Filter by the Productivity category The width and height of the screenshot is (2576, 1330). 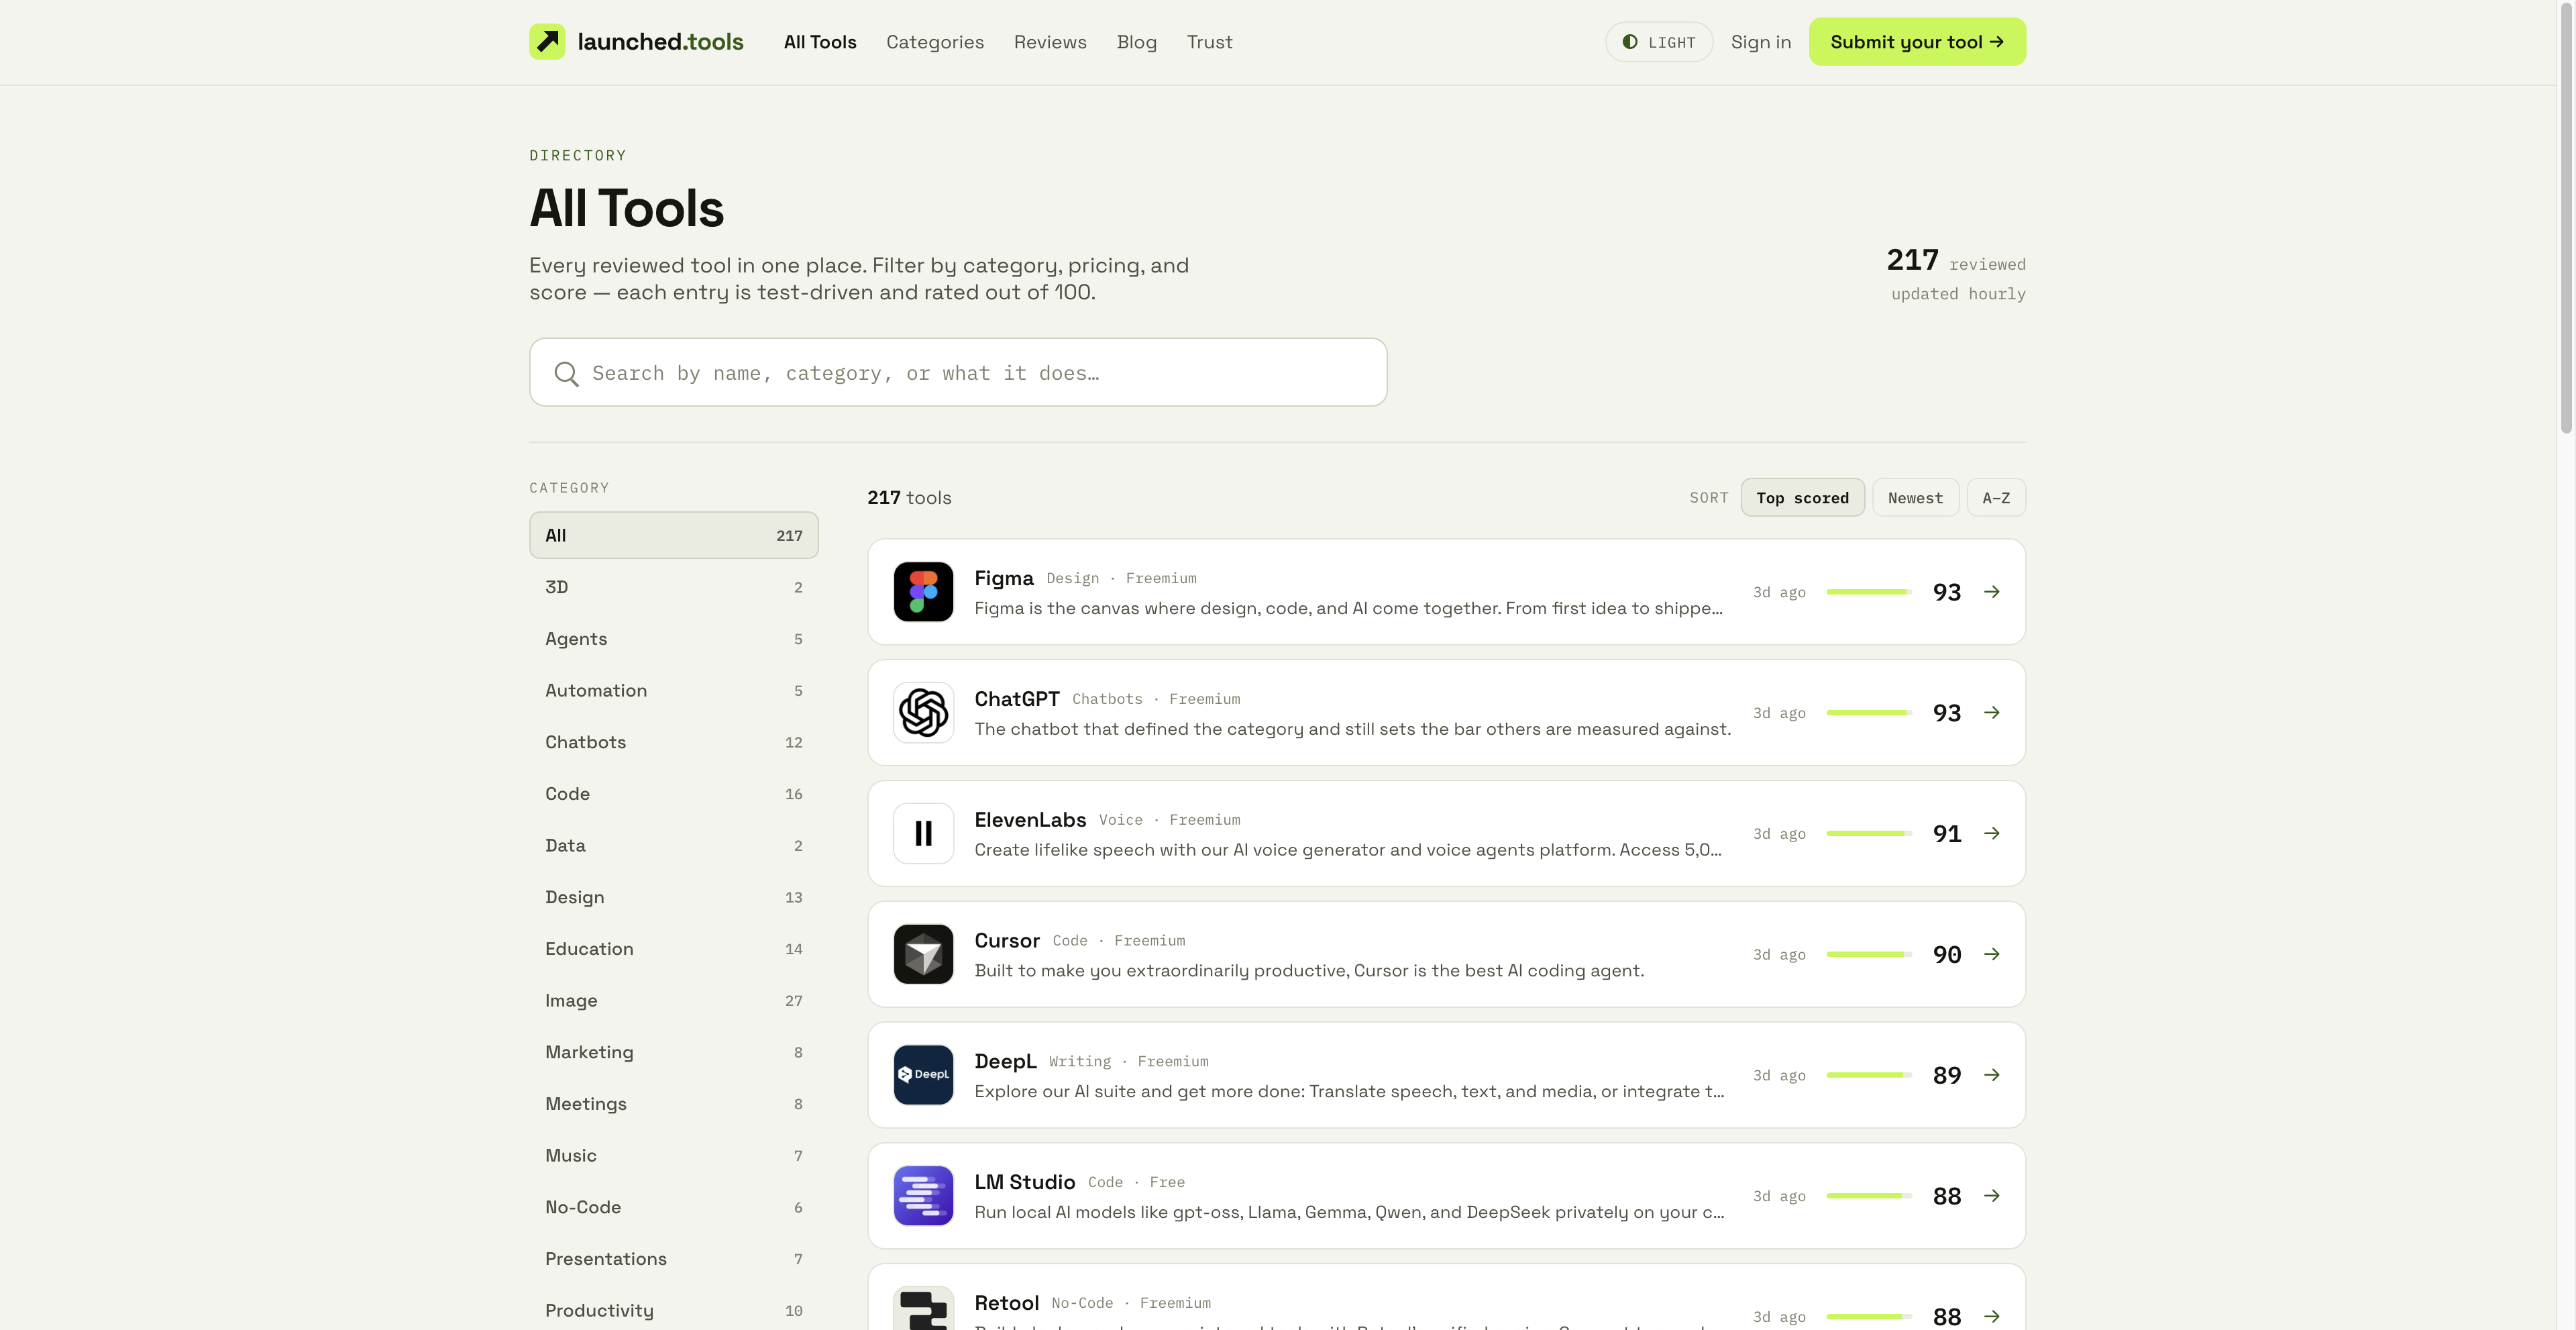674,1310
